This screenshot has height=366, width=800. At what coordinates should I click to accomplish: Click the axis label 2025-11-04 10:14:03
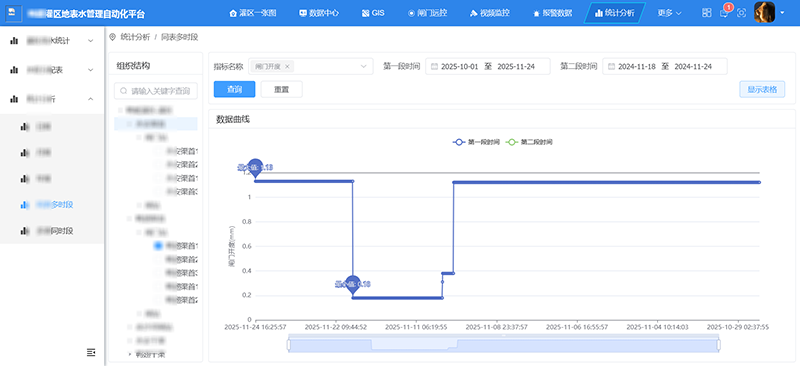(x=658, y=327)
